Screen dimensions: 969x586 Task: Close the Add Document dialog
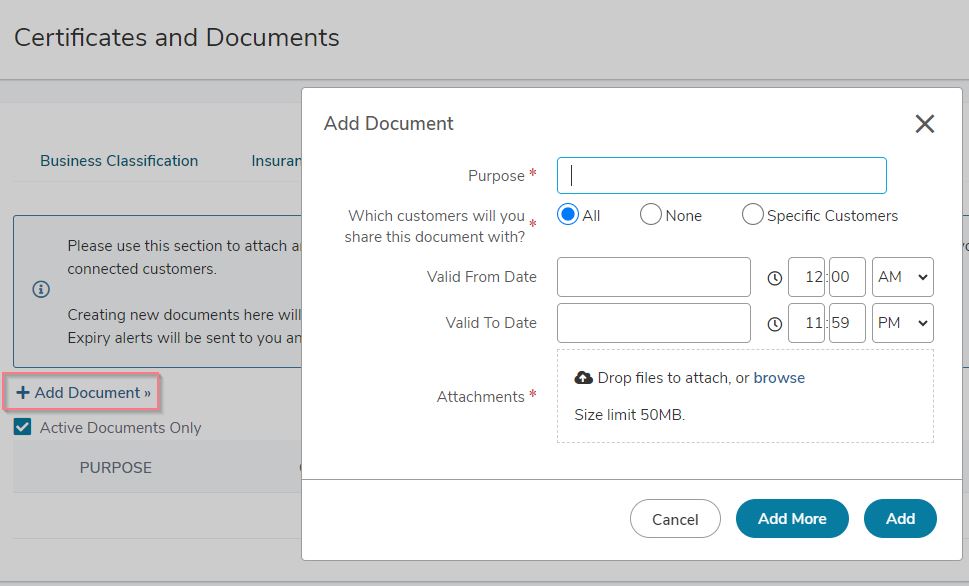(925, 124)
